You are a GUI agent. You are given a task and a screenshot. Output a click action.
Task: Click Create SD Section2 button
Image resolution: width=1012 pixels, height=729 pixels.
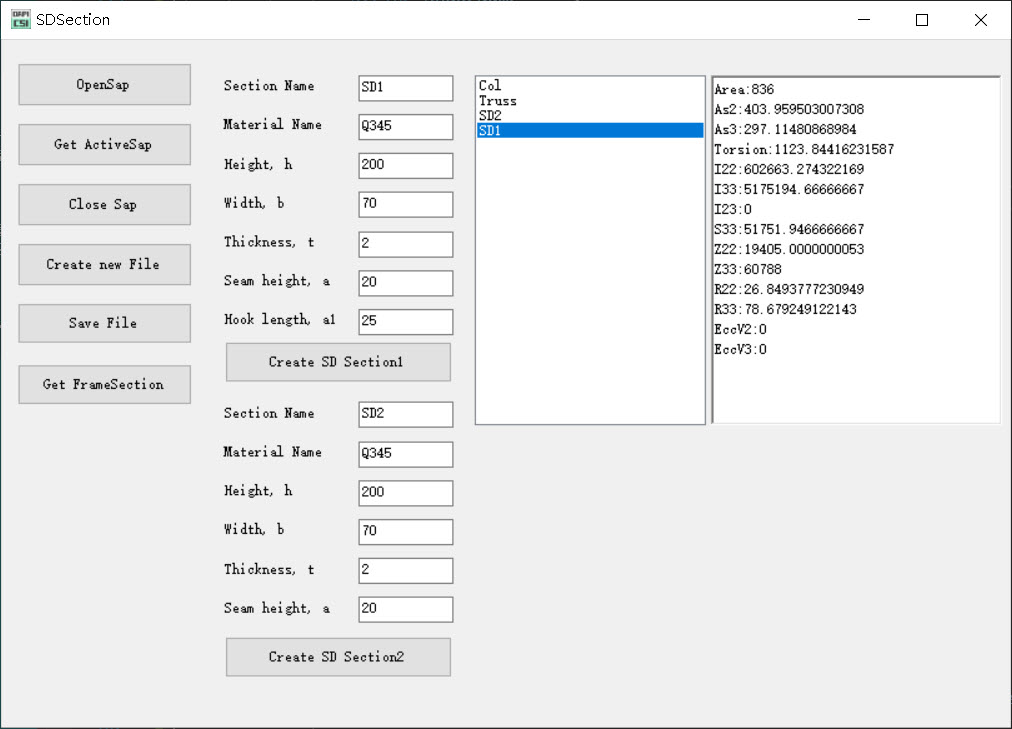(x=338, y=657)
